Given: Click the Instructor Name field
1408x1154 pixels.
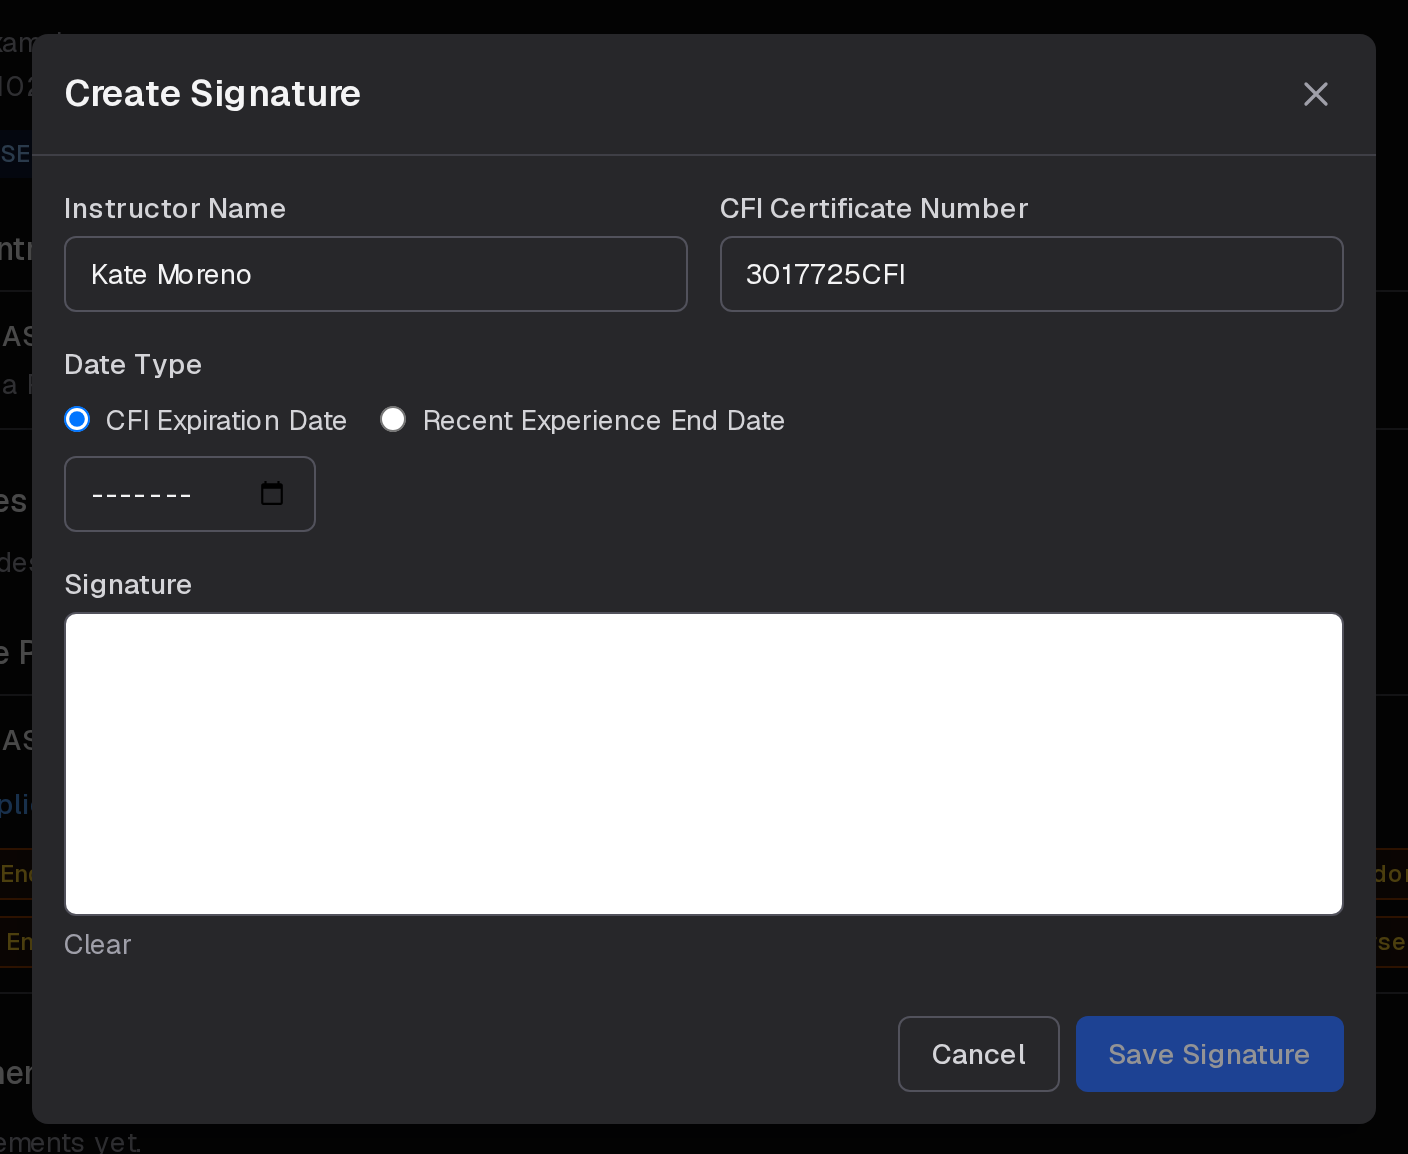Looking at the screenshot, I should coord(376,274).
